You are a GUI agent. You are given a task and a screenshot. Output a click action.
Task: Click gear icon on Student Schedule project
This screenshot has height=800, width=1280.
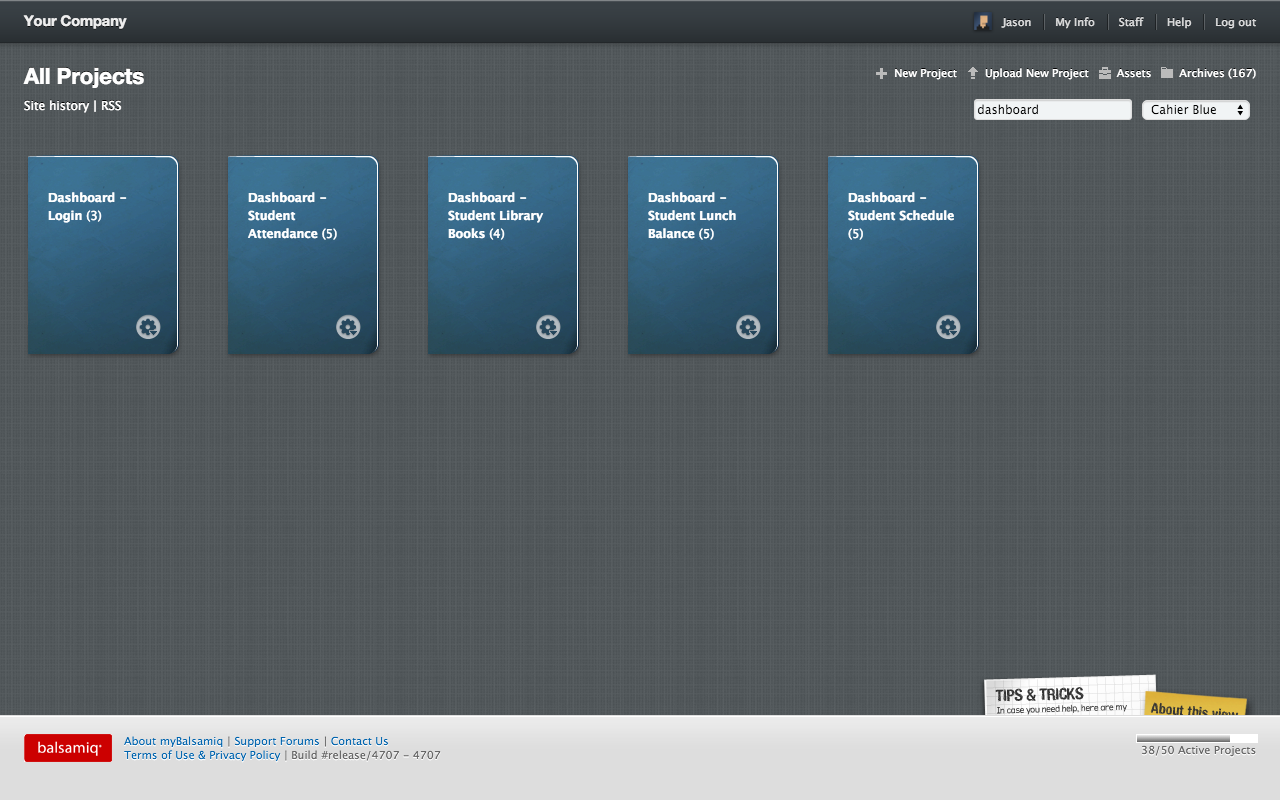click(x=948, y=326)
